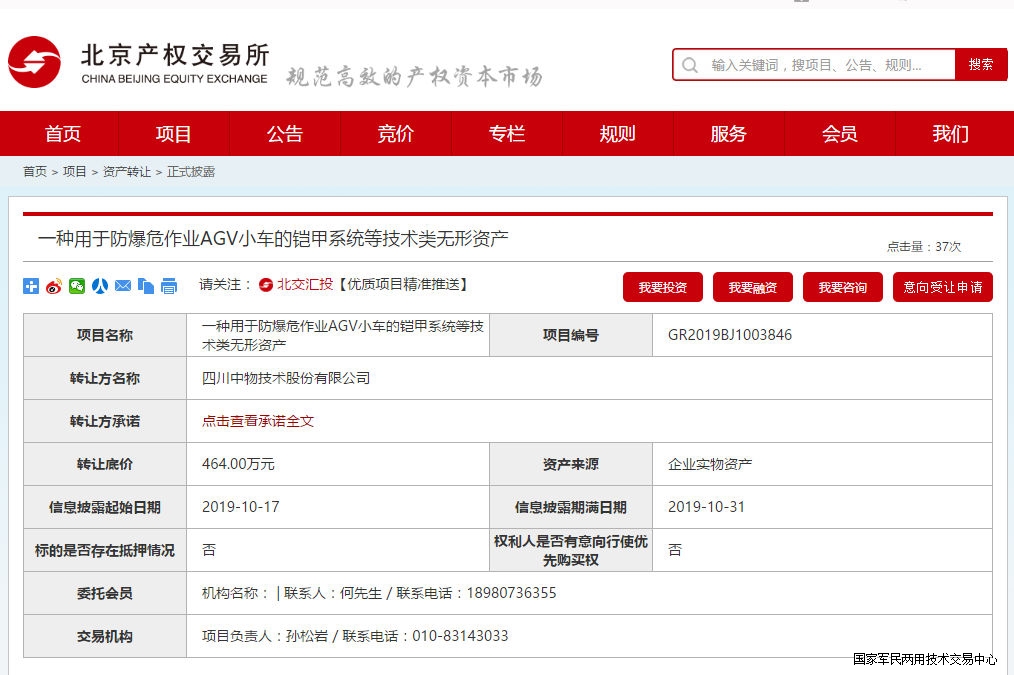
Task: Click the 信息披露起始日期 label
Action: point(105,507)
